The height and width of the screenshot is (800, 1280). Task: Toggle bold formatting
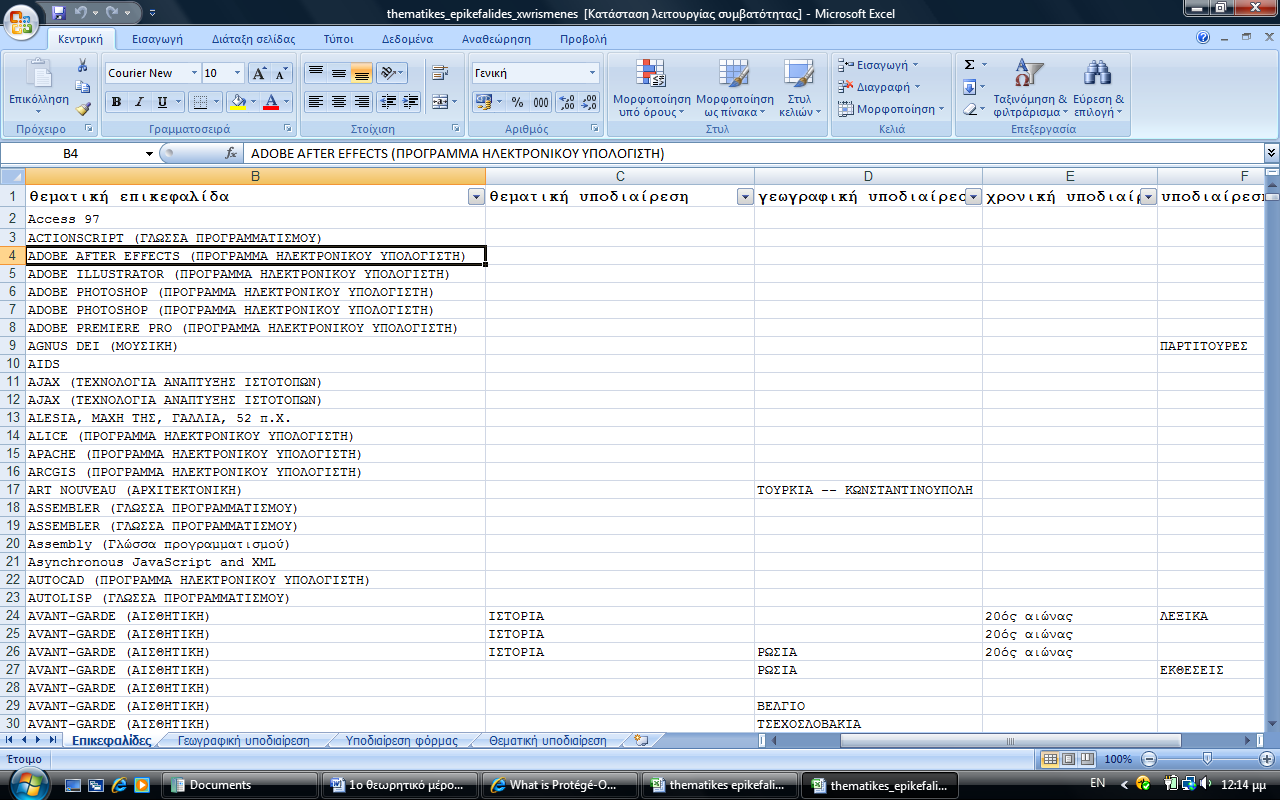coord(116,102)
